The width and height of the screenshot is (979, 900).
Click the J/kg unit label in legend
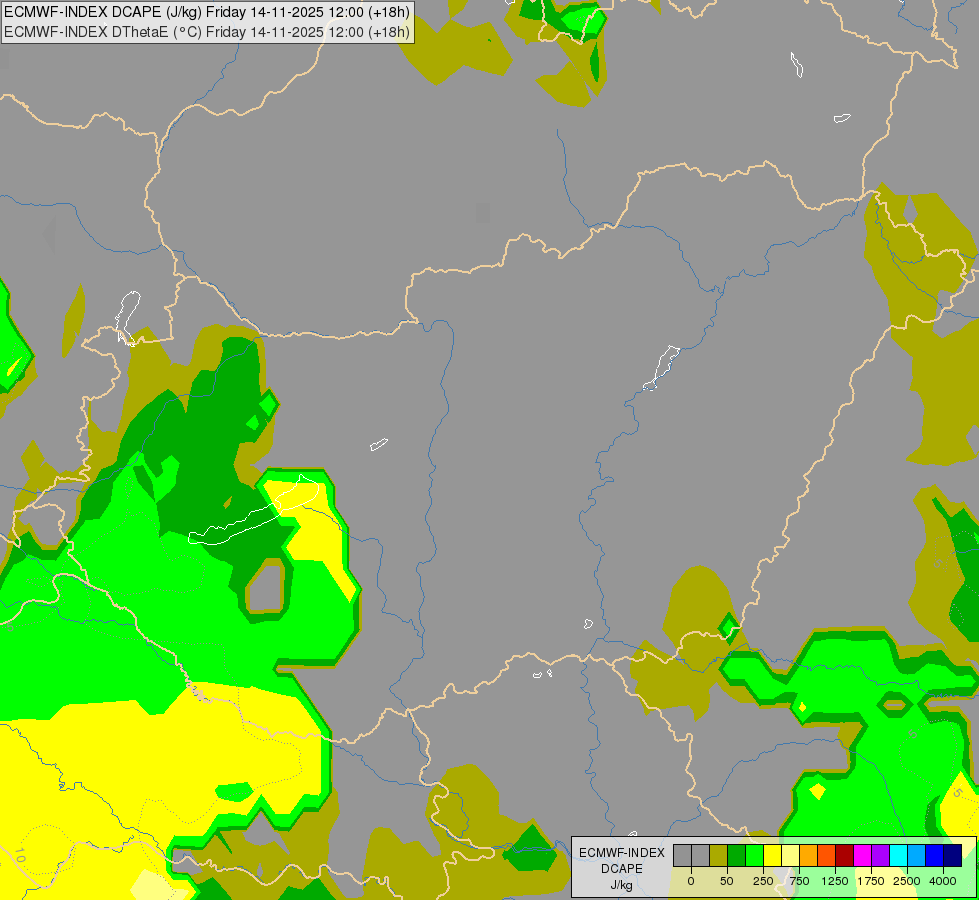pos(621,885)
